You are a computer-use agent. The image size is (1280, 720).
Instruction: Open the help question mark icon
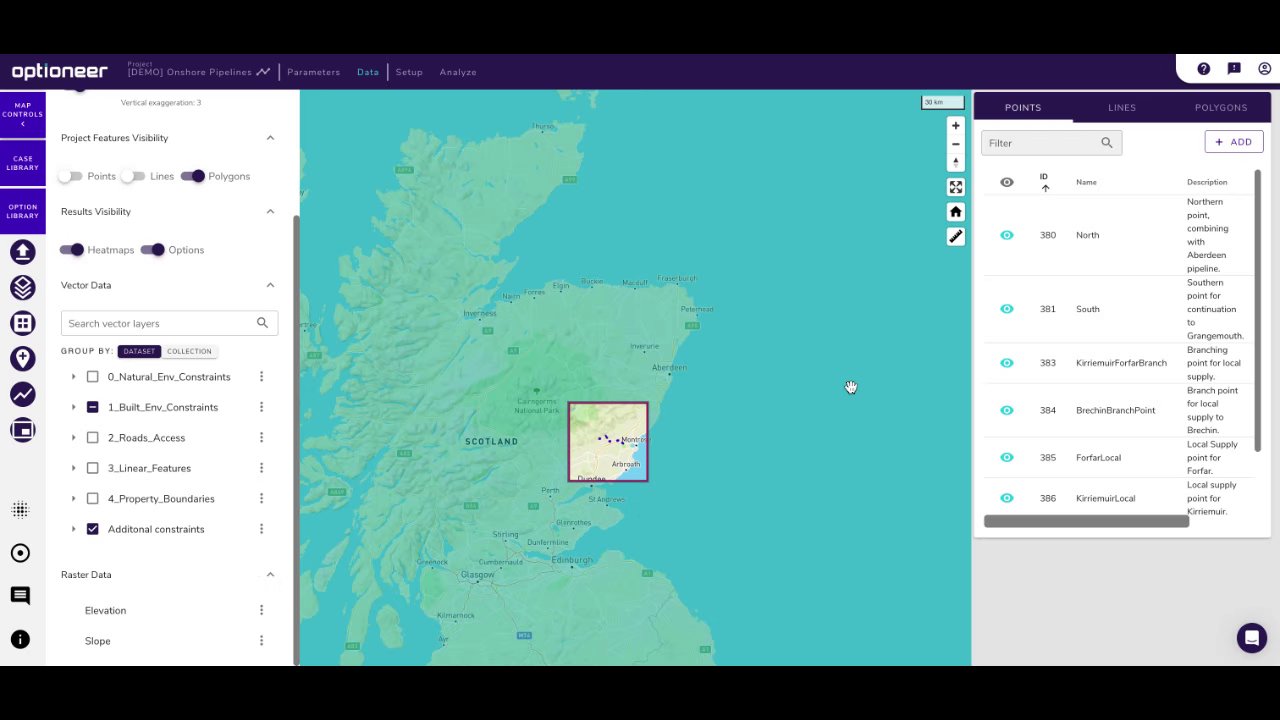[x=1203, y=69]
